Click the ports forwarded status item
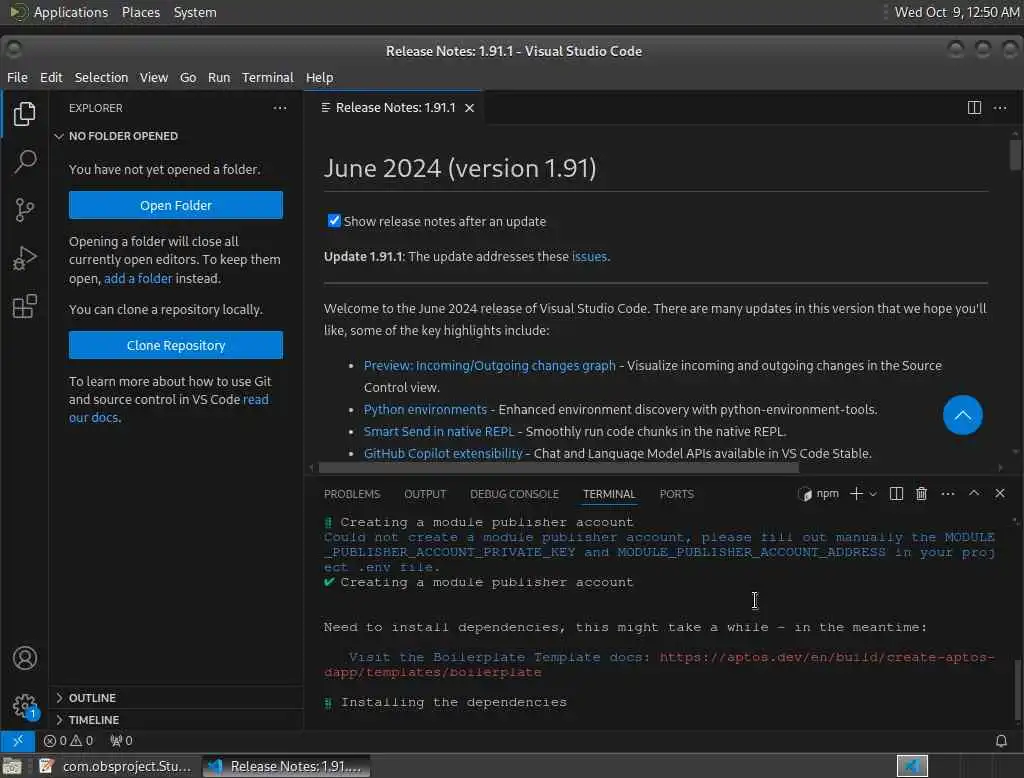Image resolution: width=1024 pixels, height=778 pixels. point(121,741)
